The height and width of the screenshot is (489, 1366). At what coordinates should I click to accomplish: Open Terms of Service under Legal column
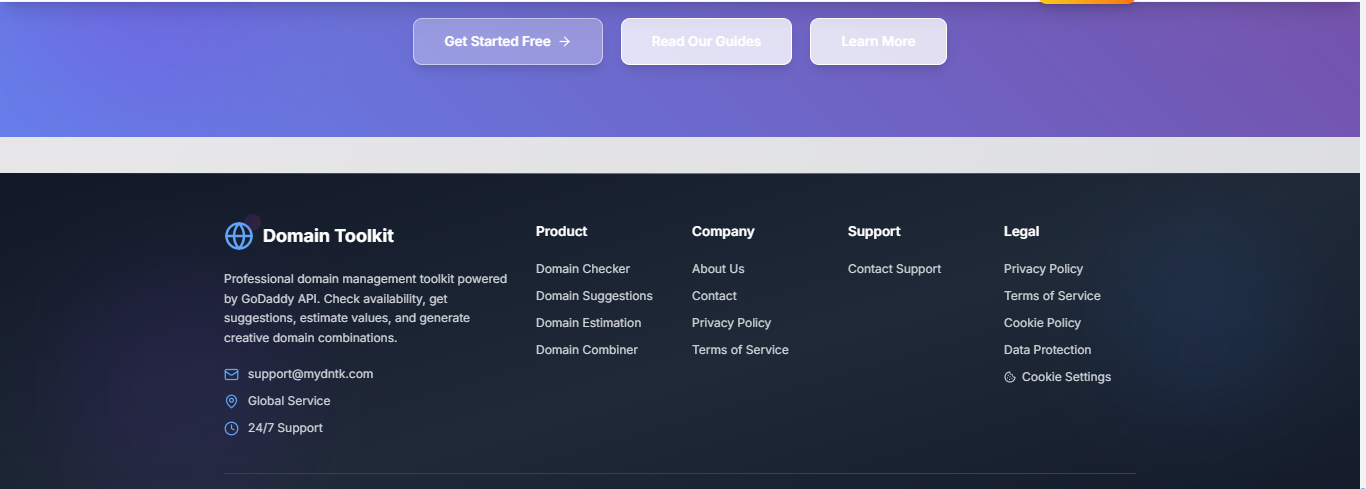coord(1052,296)
